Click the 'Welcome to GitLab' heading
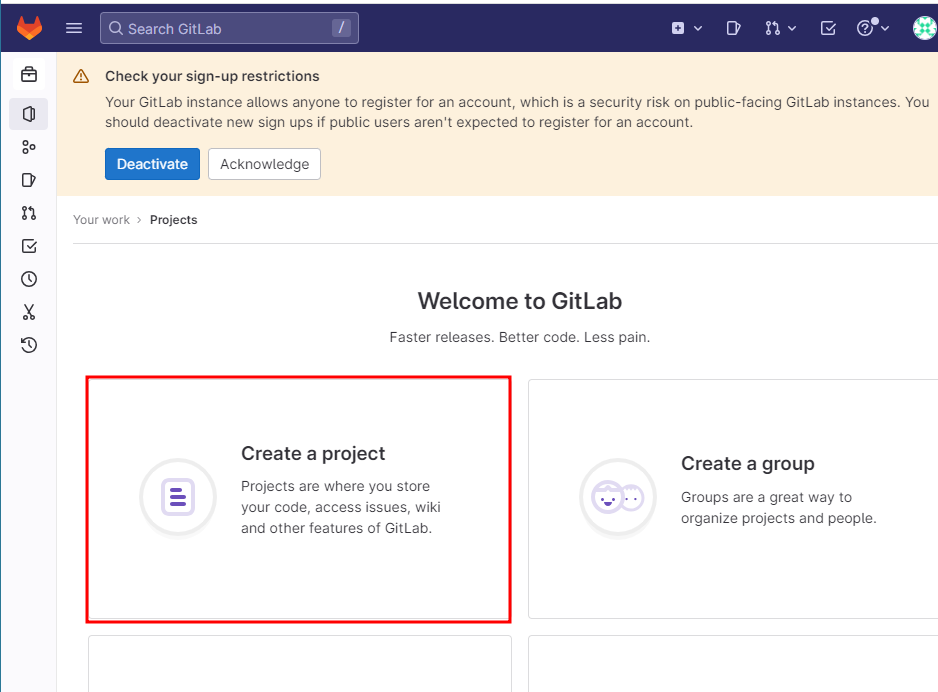Image resolution: width=938 pixels, height=692 pixels. [x=520, y=301]
